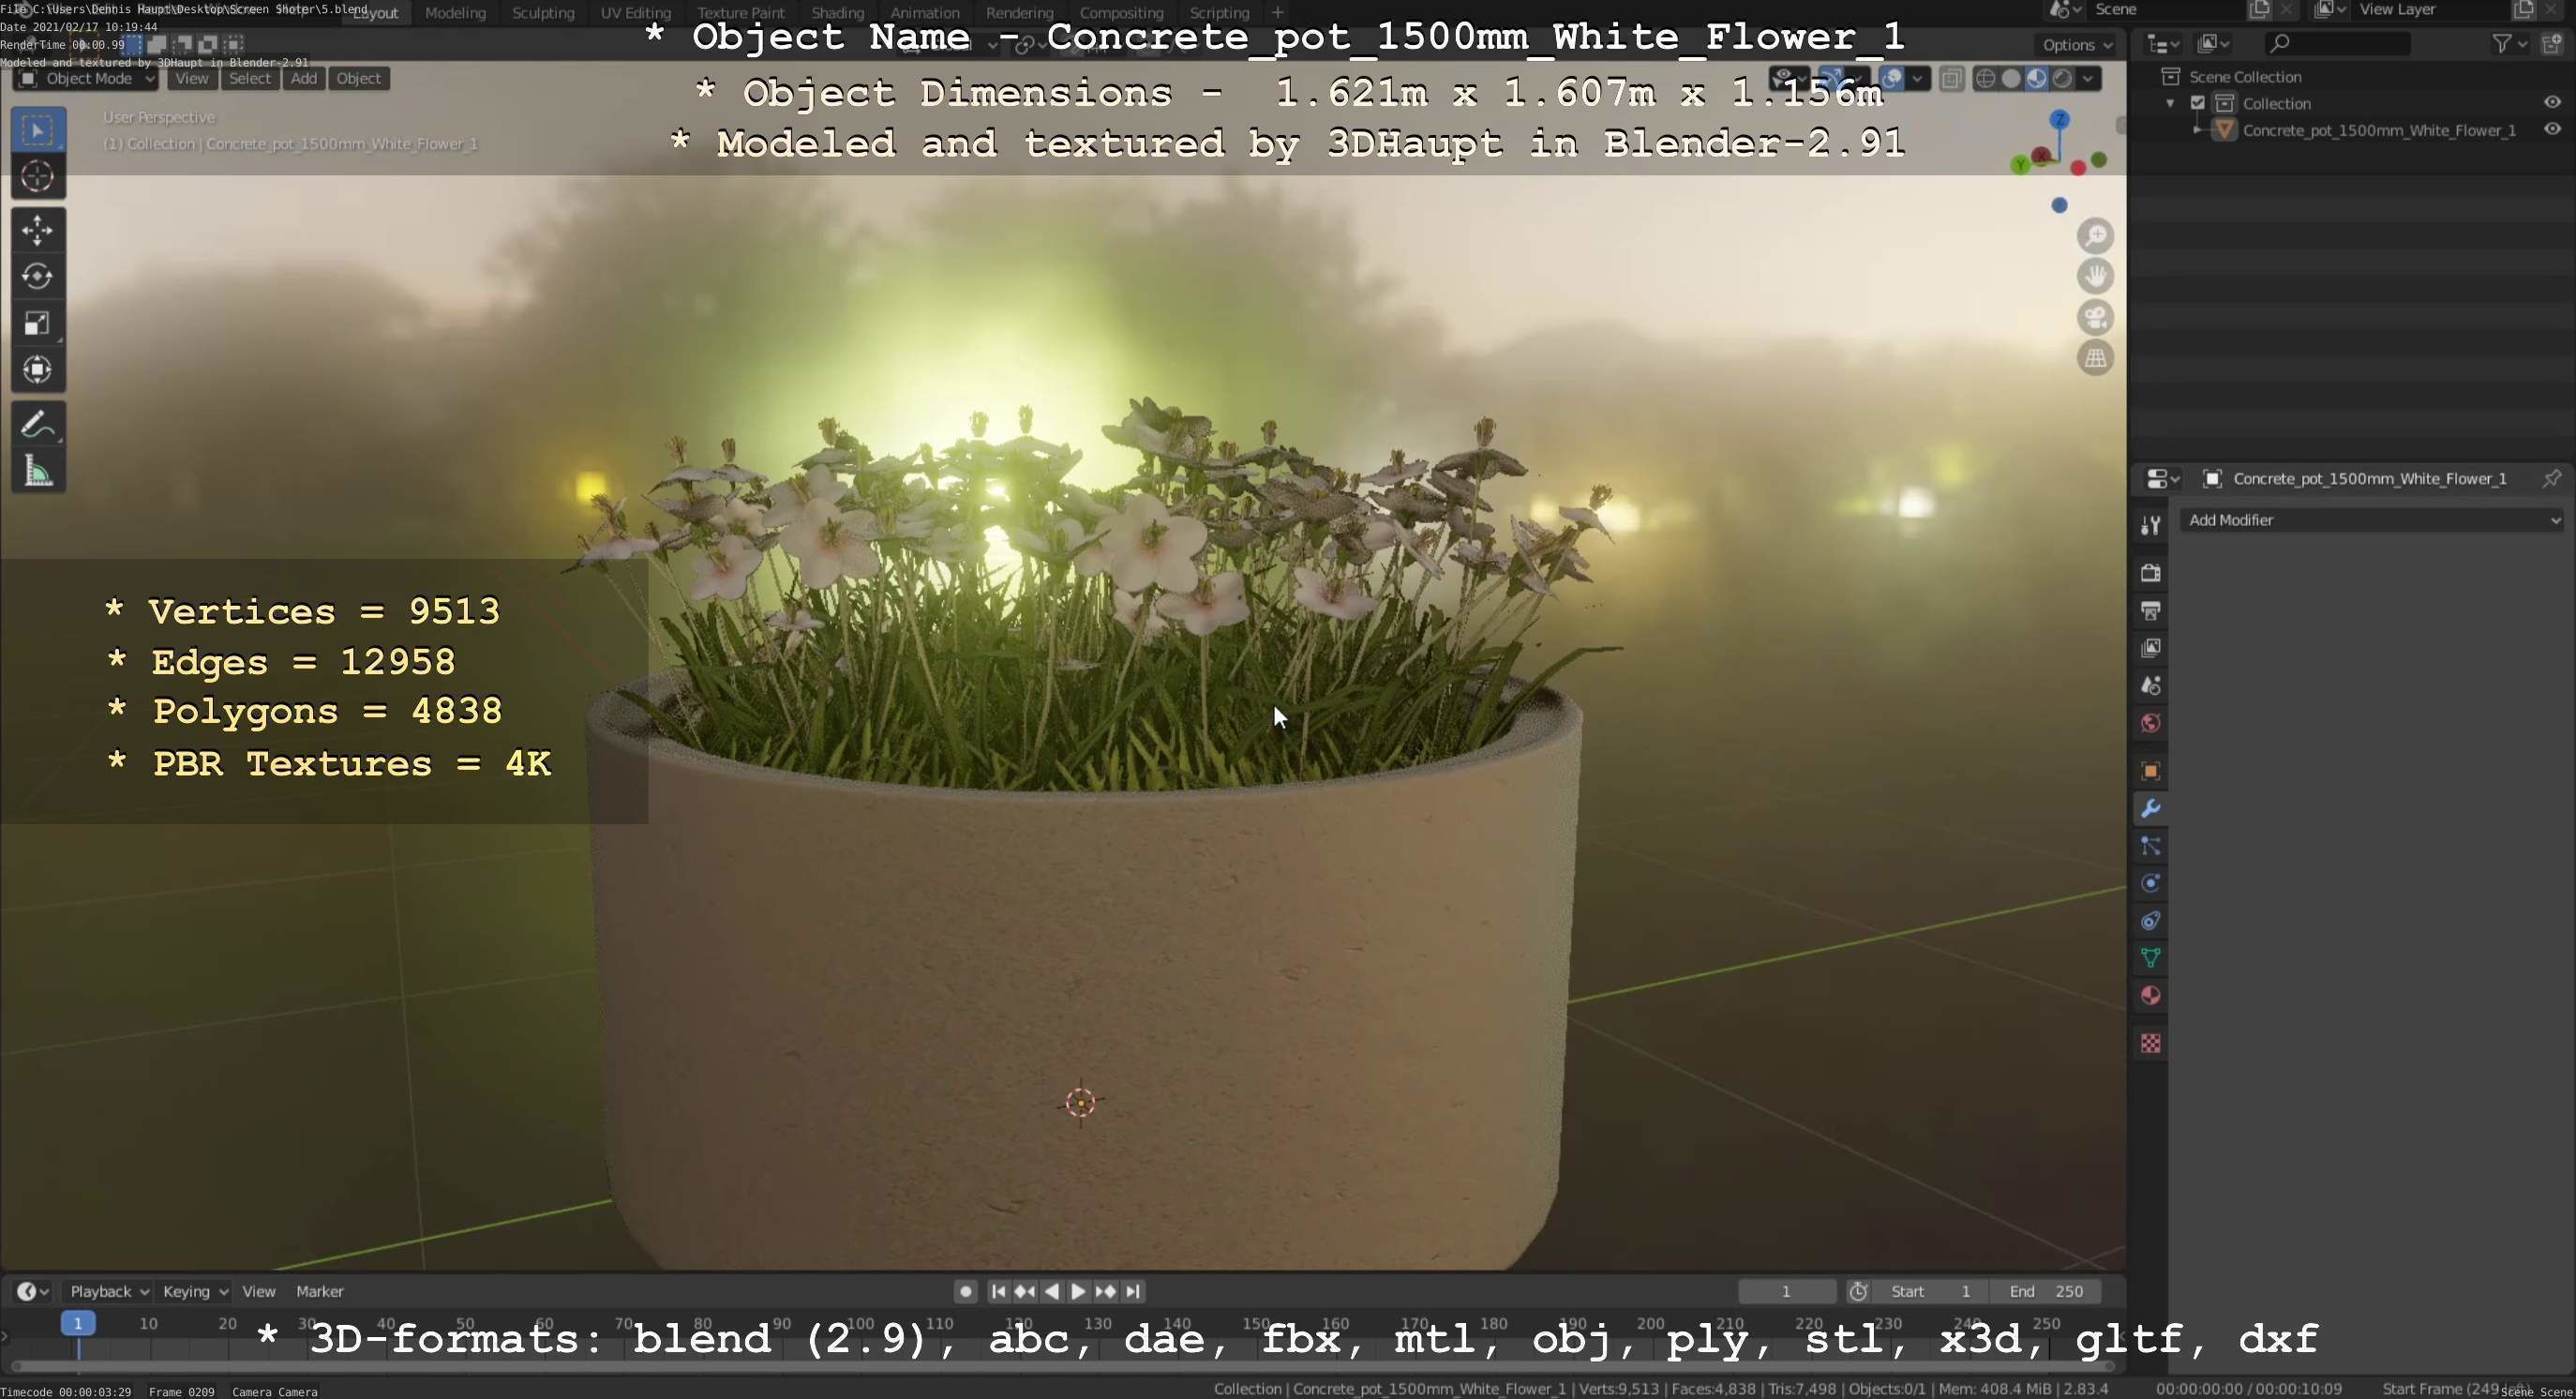
Task: Open the Playback dropdown in timeline
Action: click(108, 1292)
